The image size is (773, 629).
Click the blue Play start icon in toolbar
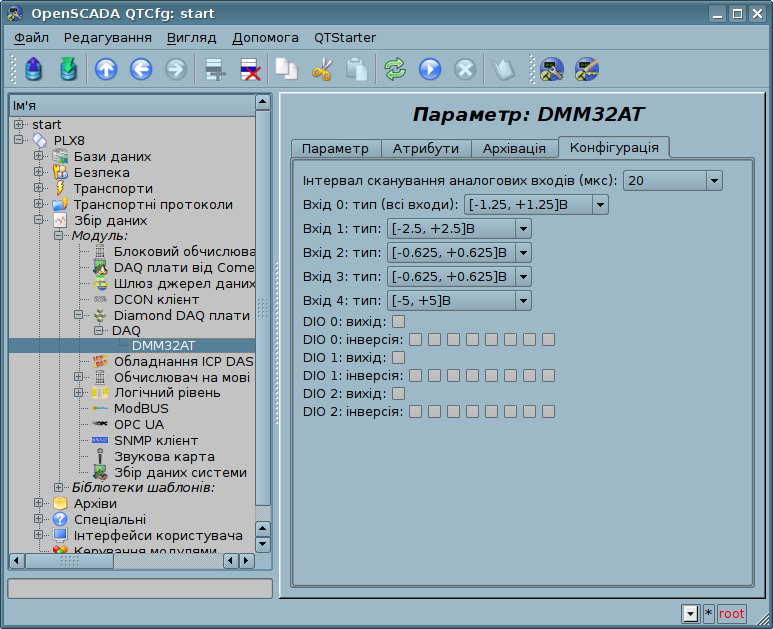(x=430, y=69)
